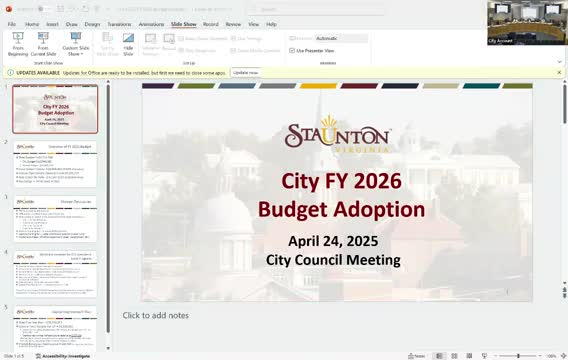
Task: Select slide 5 thumbnail
Action: 55,328
